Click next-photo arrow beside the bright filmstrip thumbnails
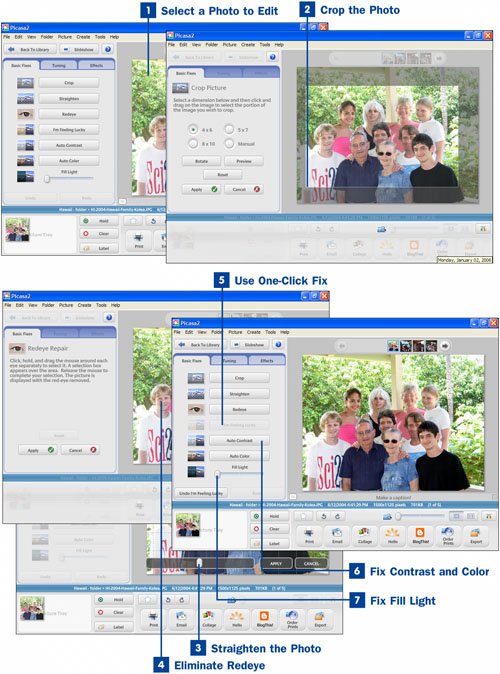 445,345
